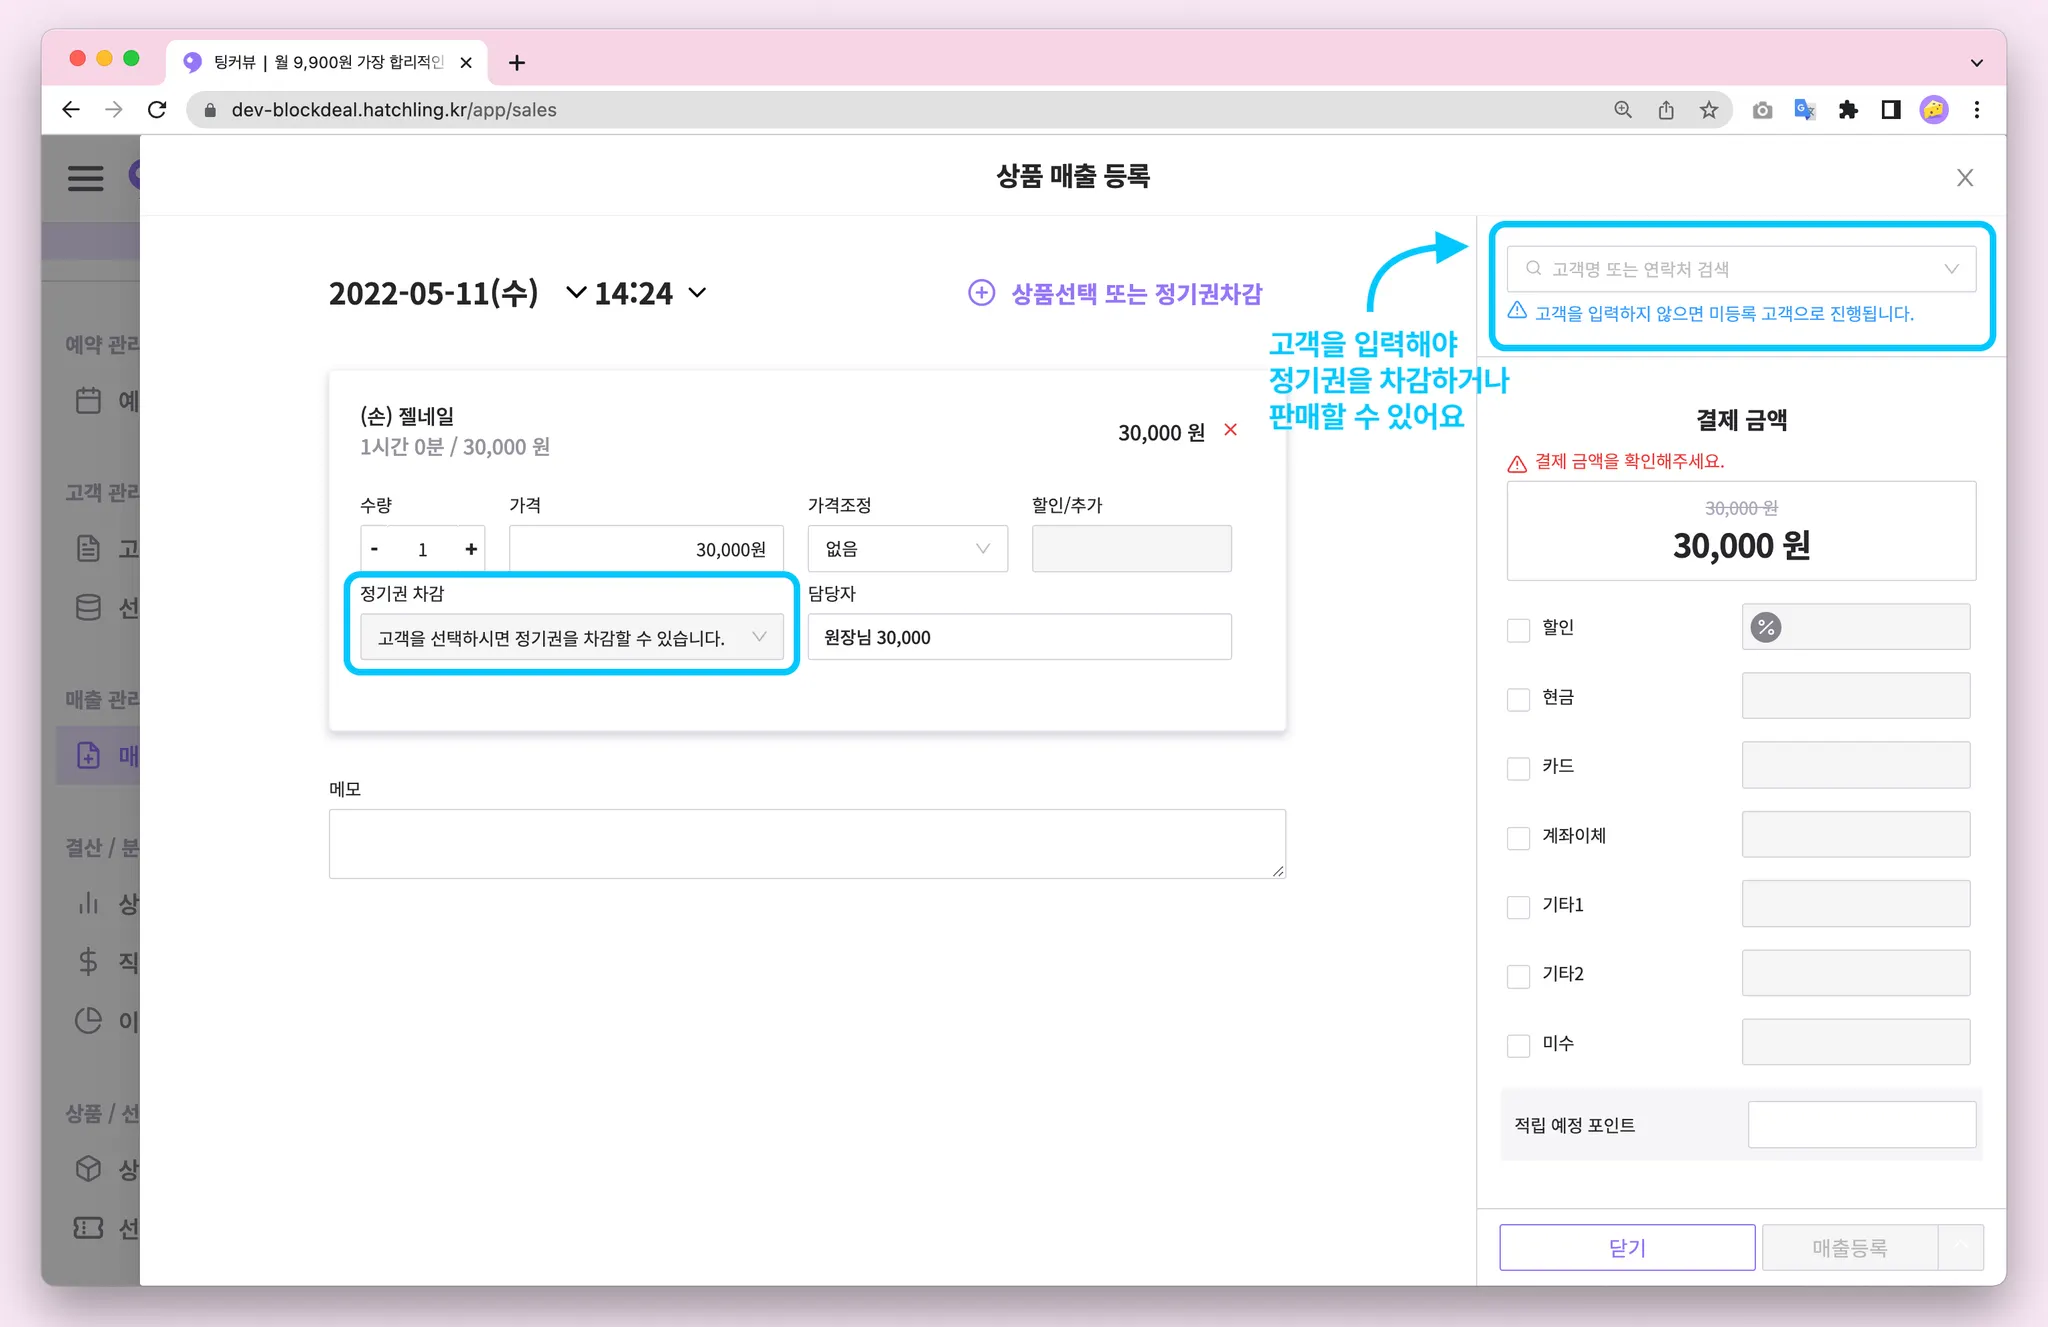Click the bookmark star icon in address bar

click(x=1709, y=110)
